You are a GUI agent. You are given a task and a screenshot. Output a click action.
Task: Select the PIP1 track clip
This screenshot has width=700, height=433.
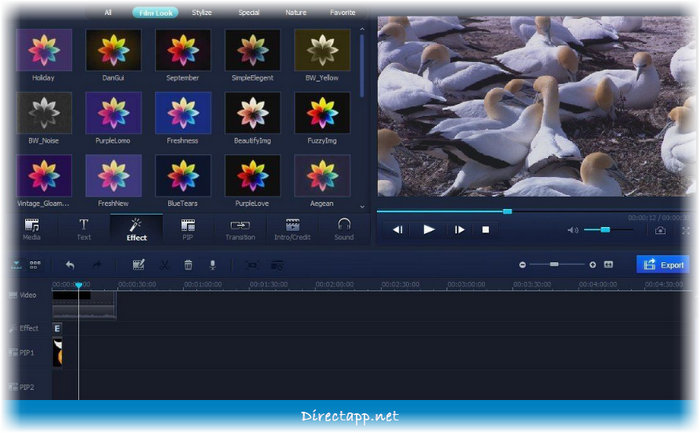58,353
